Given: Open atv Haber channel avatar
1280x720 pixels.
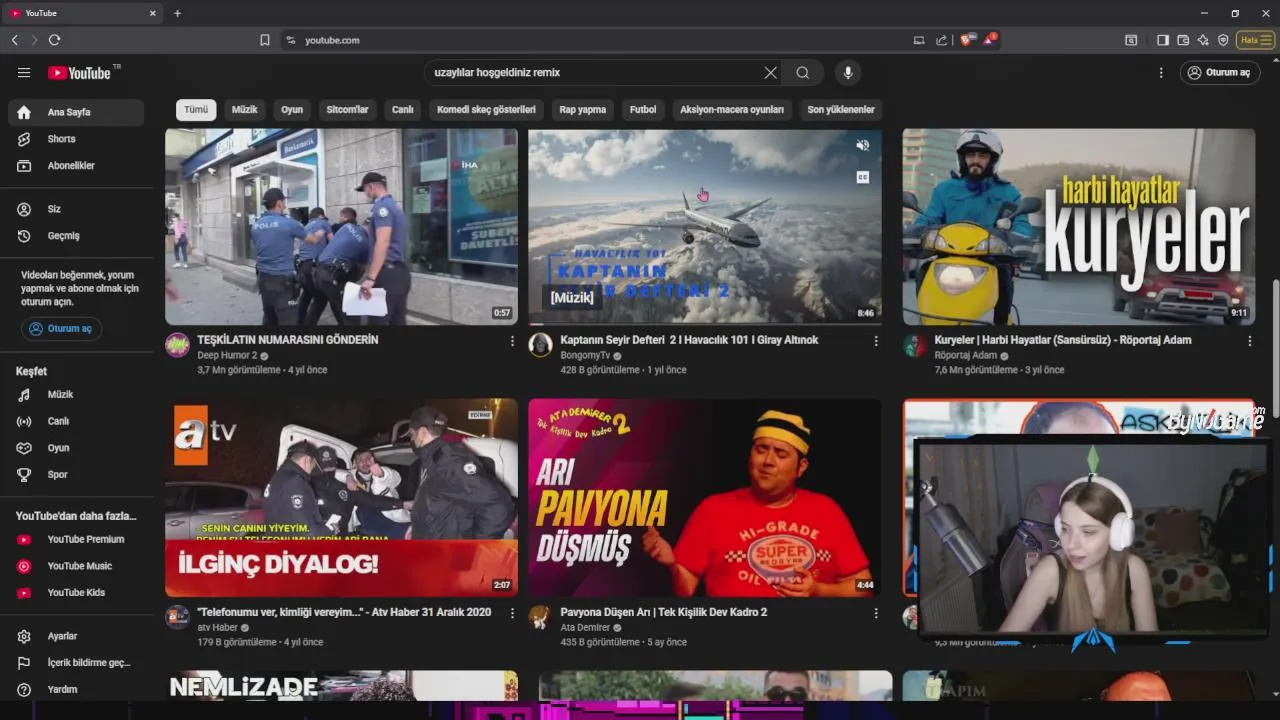Looking at the screenshot, I should tap(177, 617).
